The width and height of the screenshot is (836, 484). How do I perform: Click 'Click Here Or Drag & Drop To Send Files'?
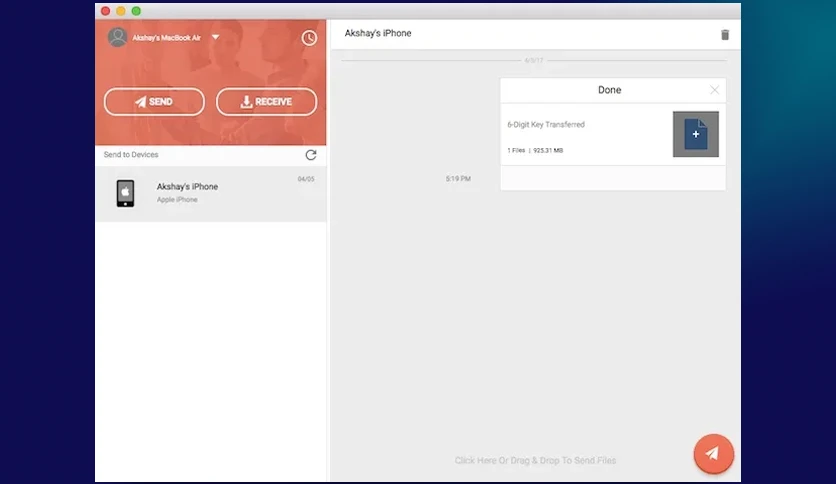pos(535,461)
